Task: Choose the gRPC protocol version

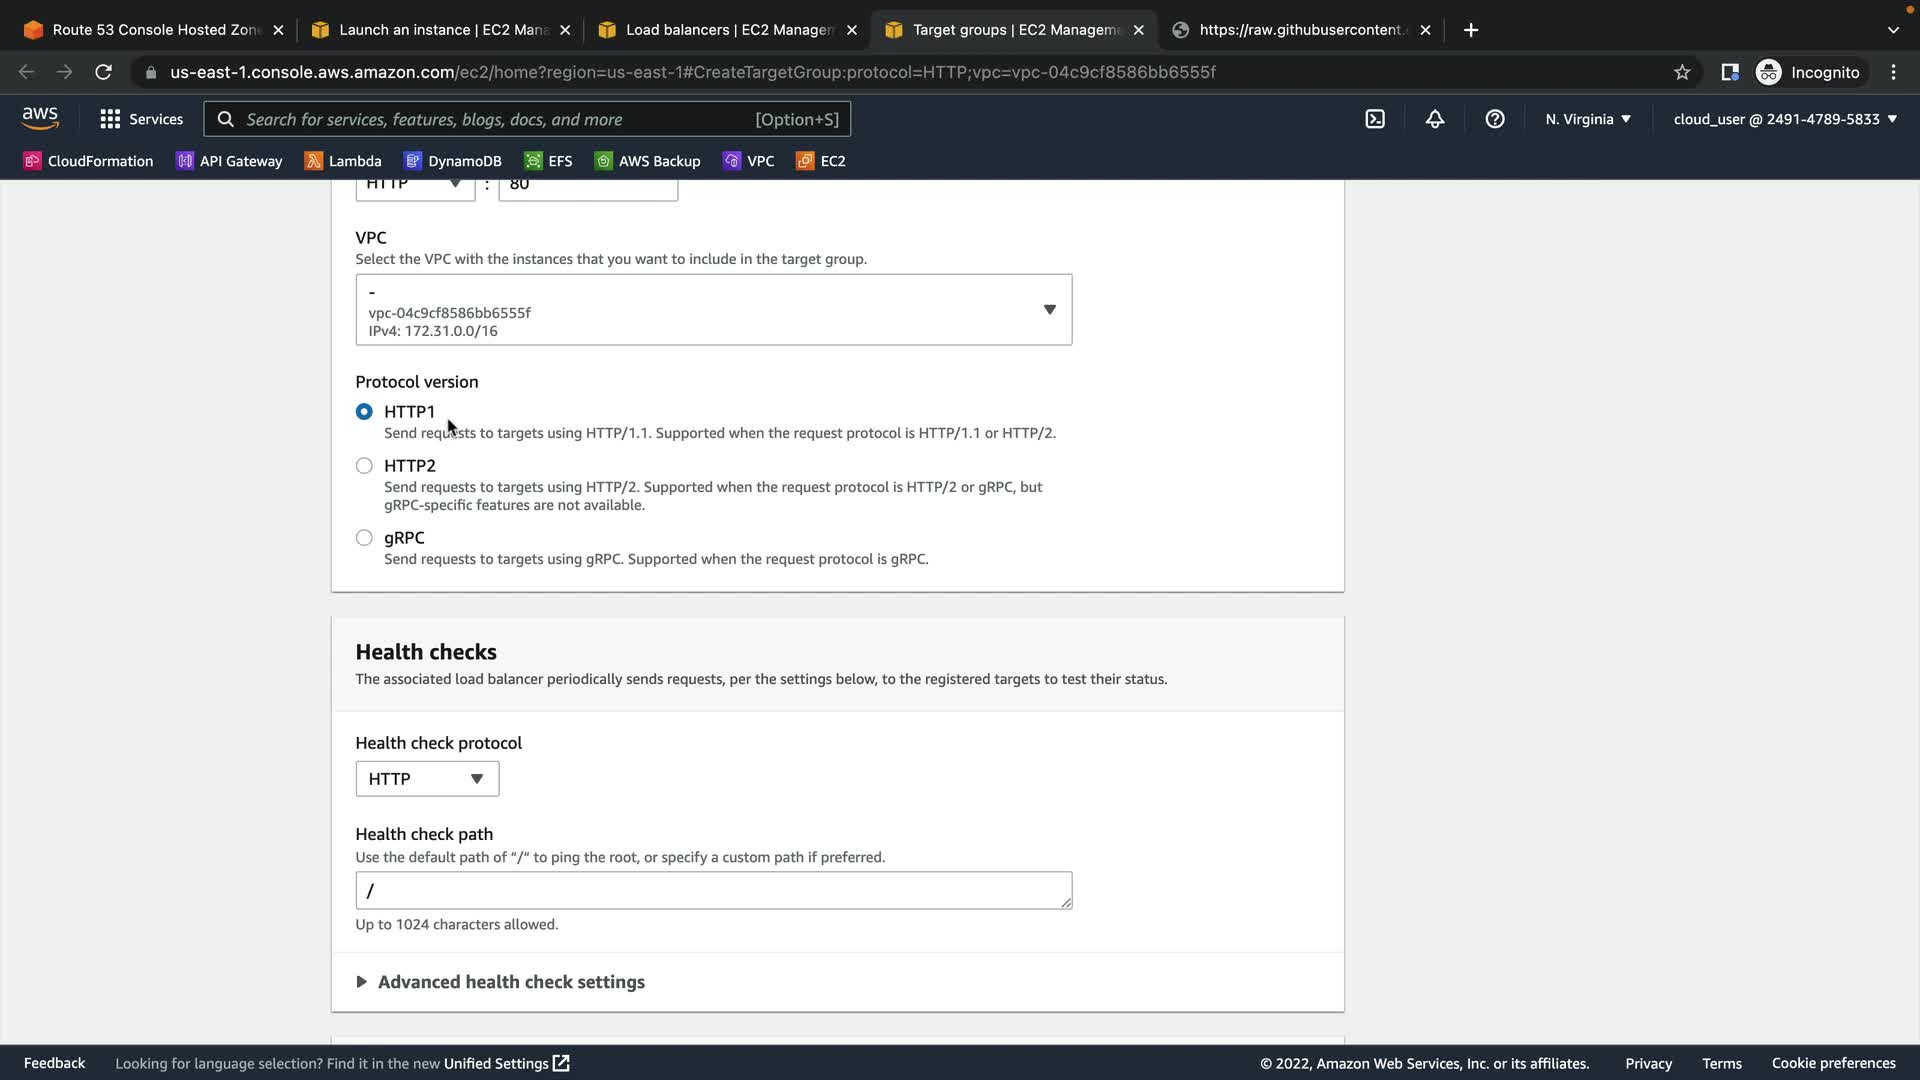Action: click(364, 538)
